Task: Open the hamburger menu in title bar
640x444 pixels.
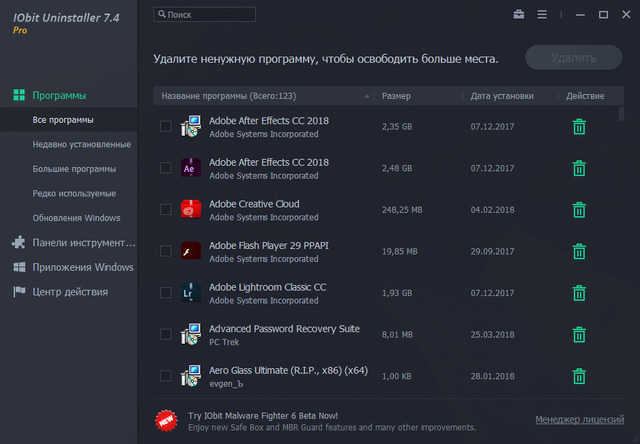Action: pyautogui.click(x=542, y=15)
